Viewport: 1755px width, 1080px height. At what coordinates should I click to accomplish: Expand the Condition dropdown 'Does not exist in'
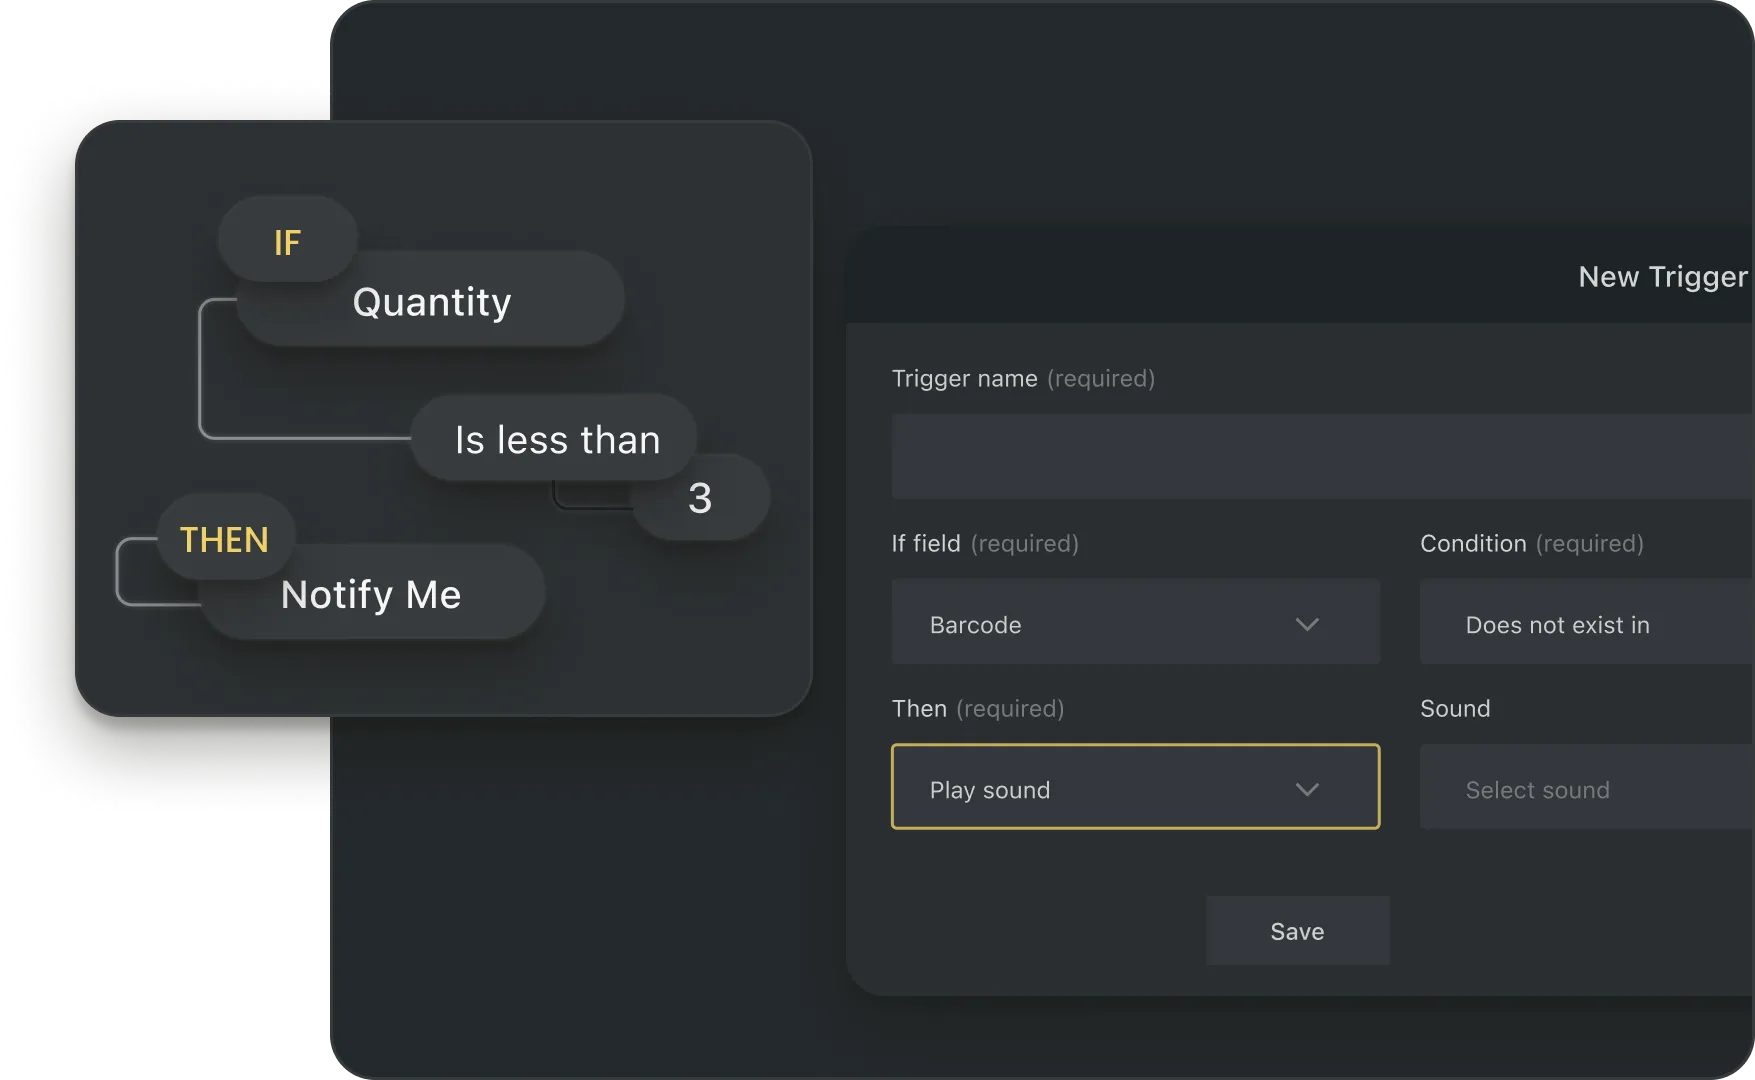[x=1585, y=623]
